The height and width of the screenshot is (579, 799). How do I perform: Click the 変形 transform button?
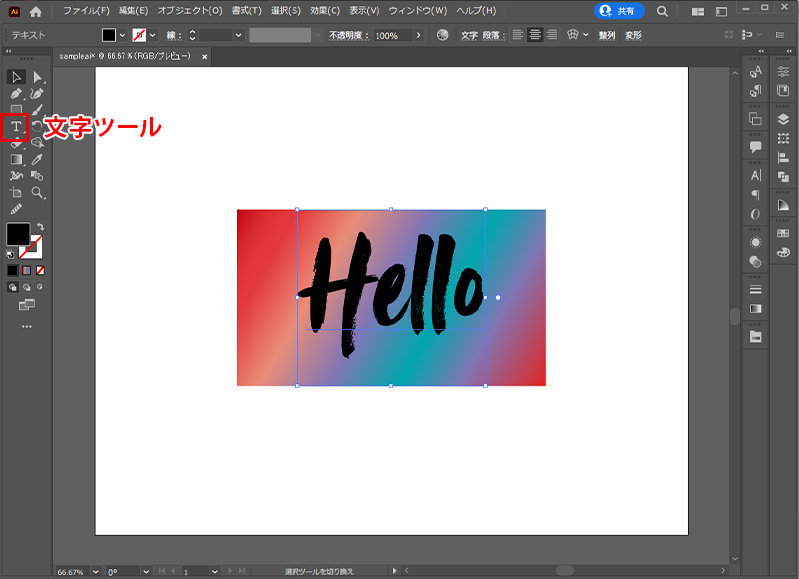tap(633, 35)
